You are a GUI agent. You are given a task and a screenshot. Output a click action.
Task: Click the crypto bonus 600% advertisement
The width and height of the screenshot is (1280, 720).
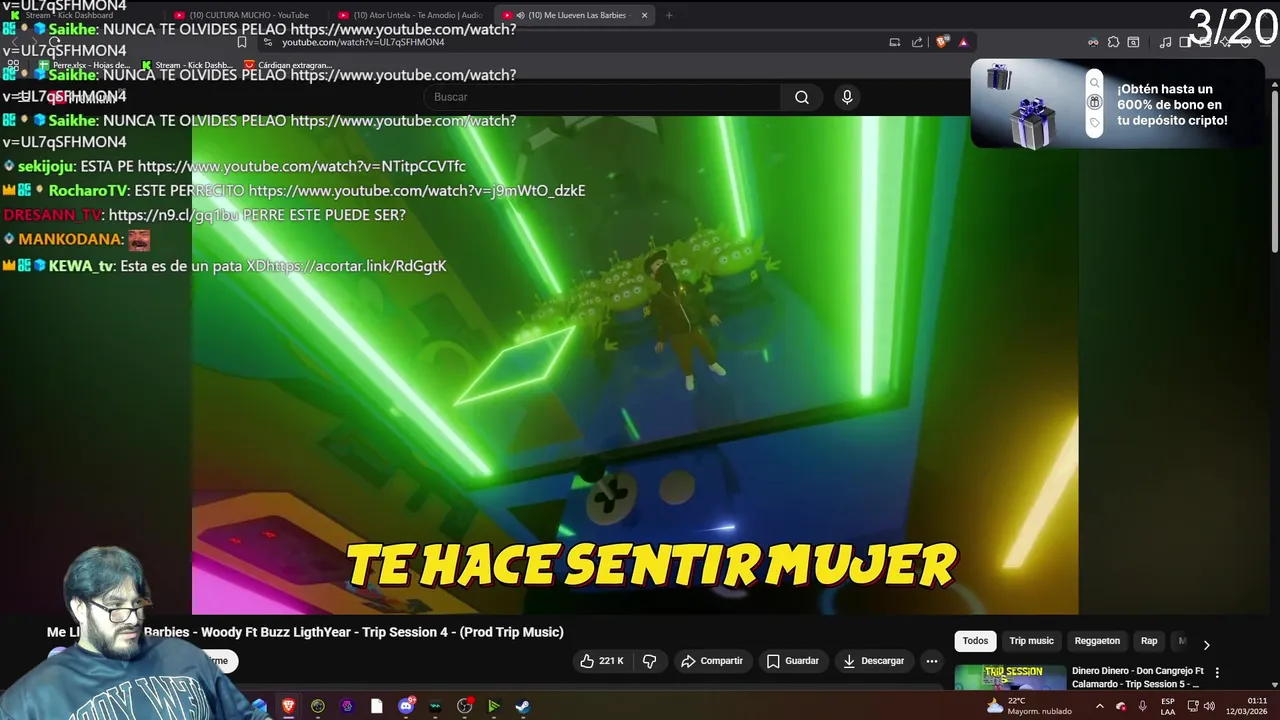click(1118, 104)
